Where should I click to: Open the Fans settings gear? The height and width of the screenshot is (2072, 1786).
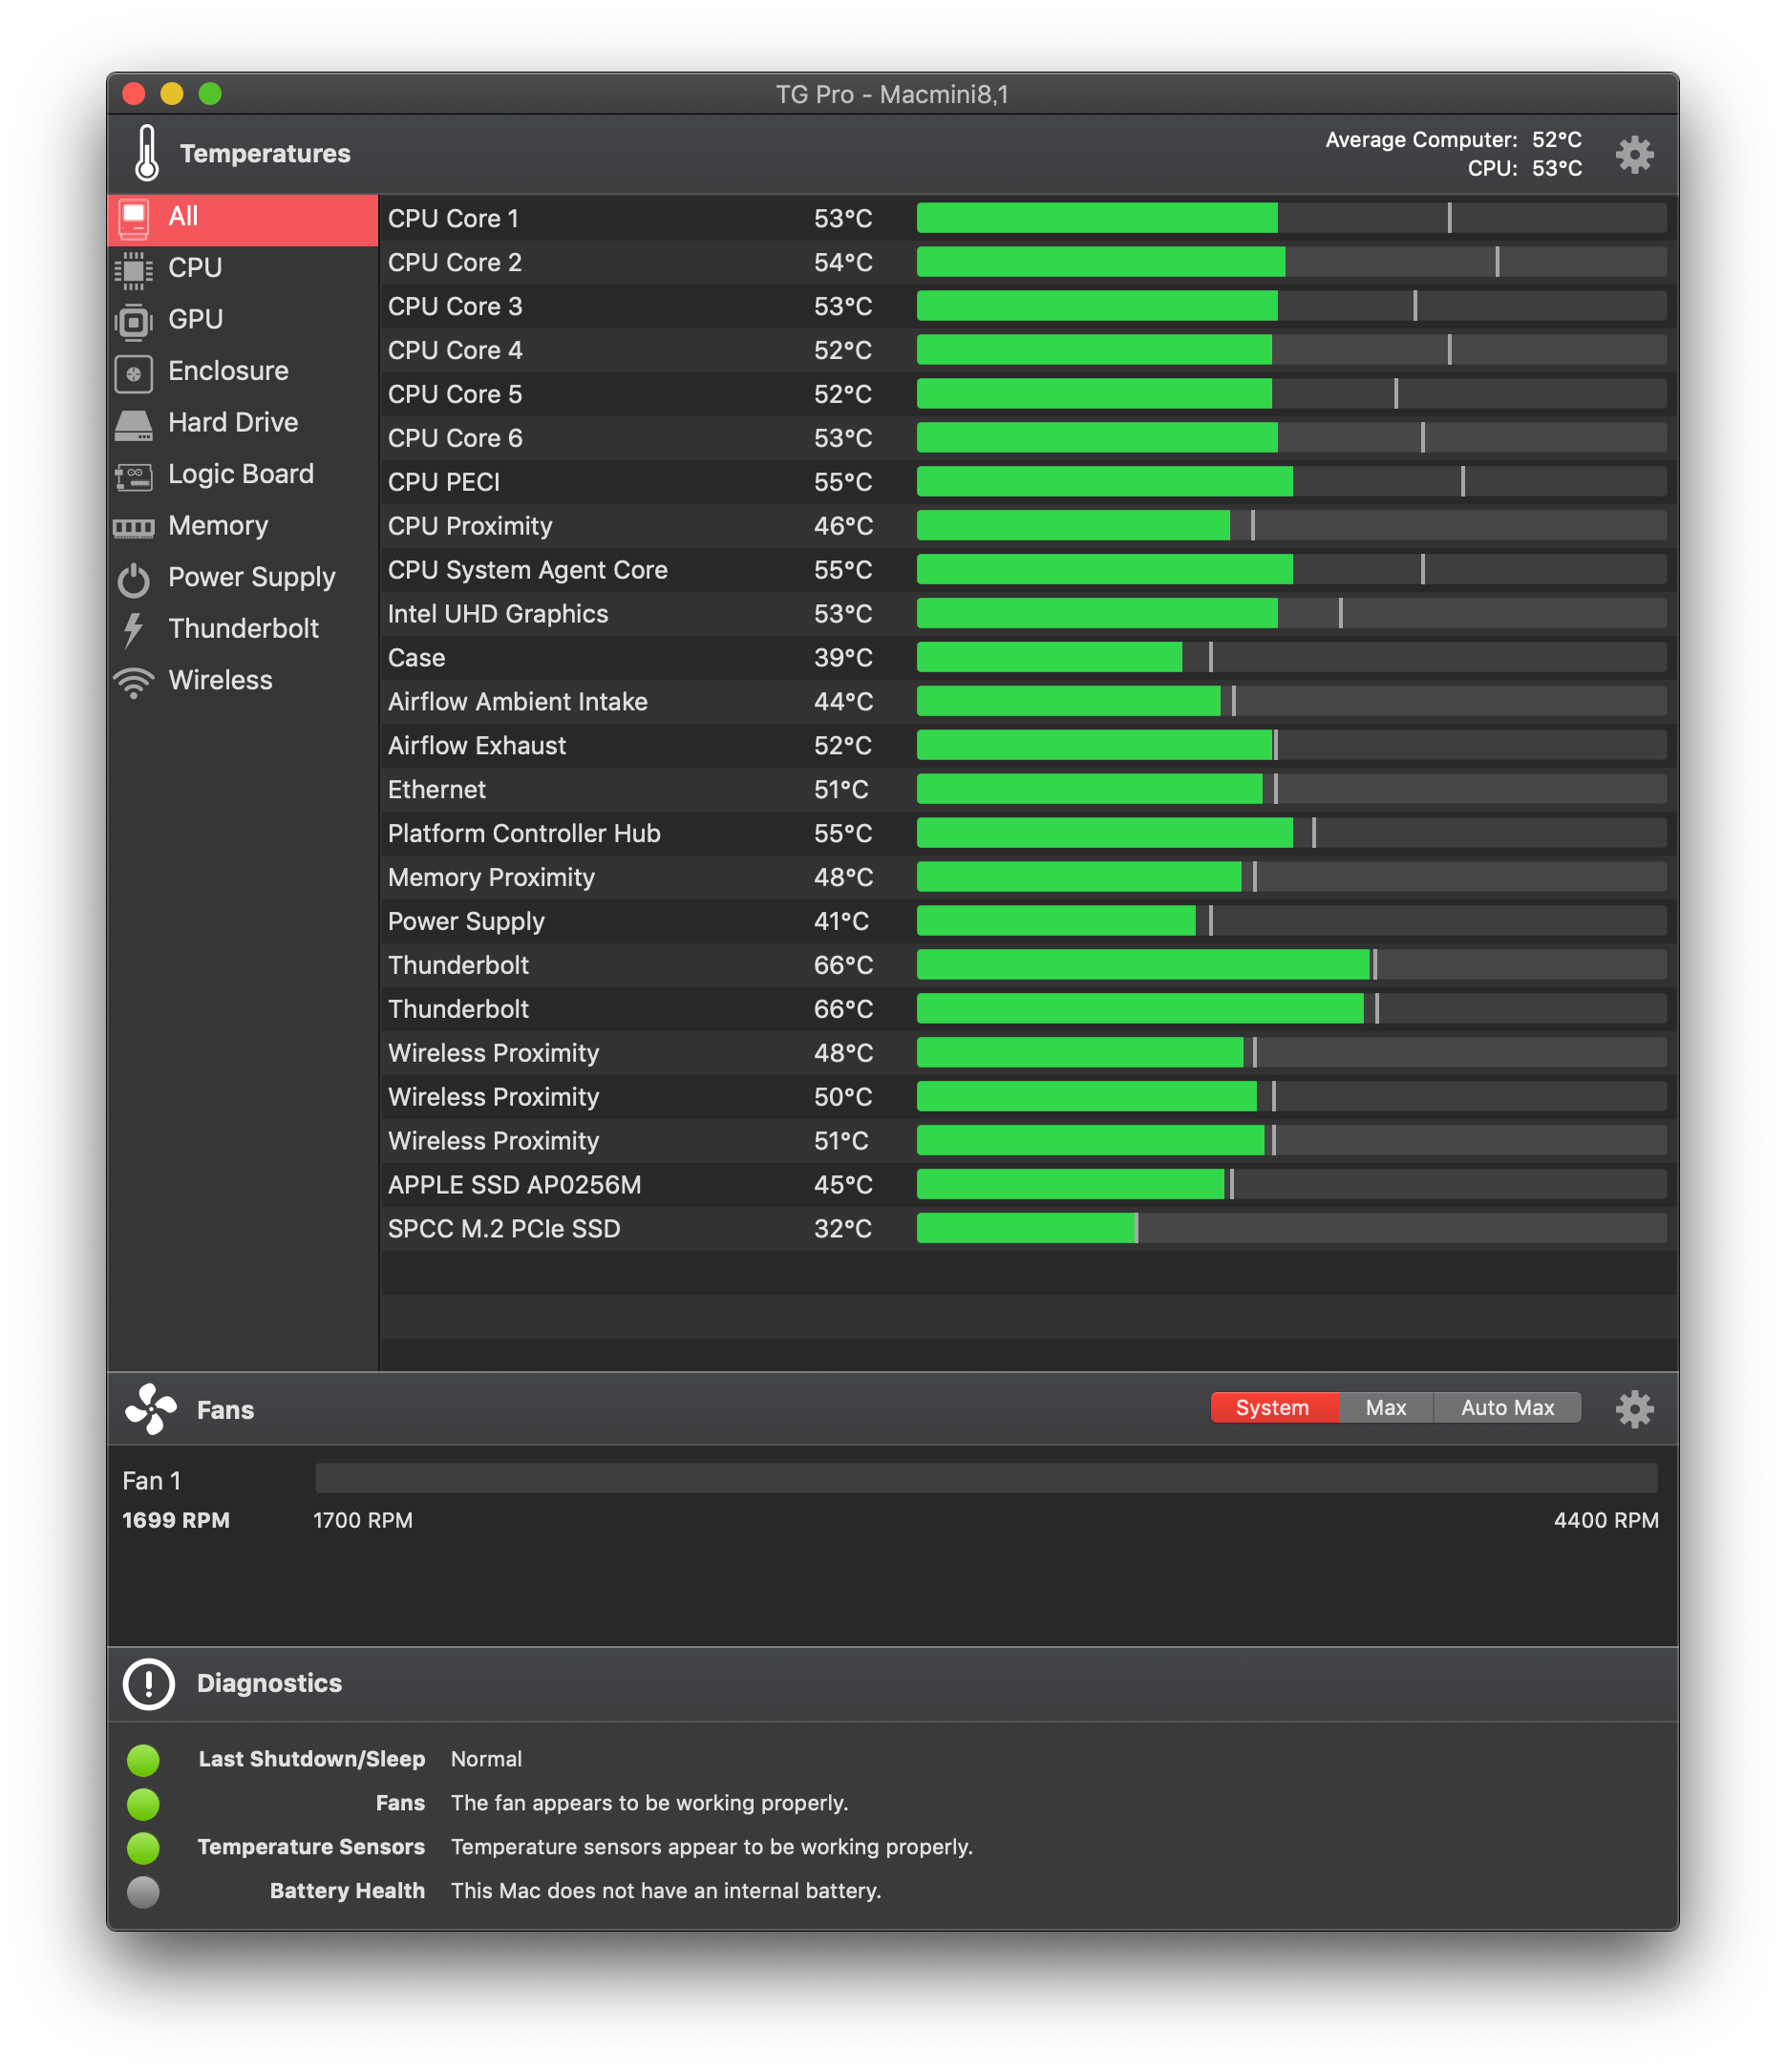(x=1634, y=1409)
